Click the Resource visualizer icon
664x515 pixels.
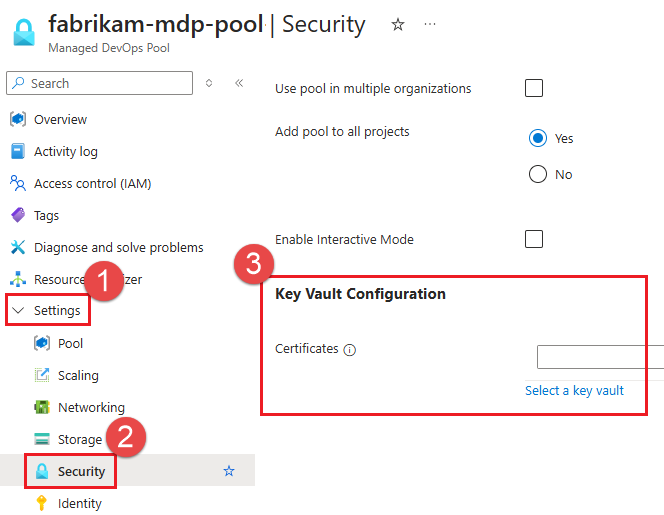click(x=18, y=279)
